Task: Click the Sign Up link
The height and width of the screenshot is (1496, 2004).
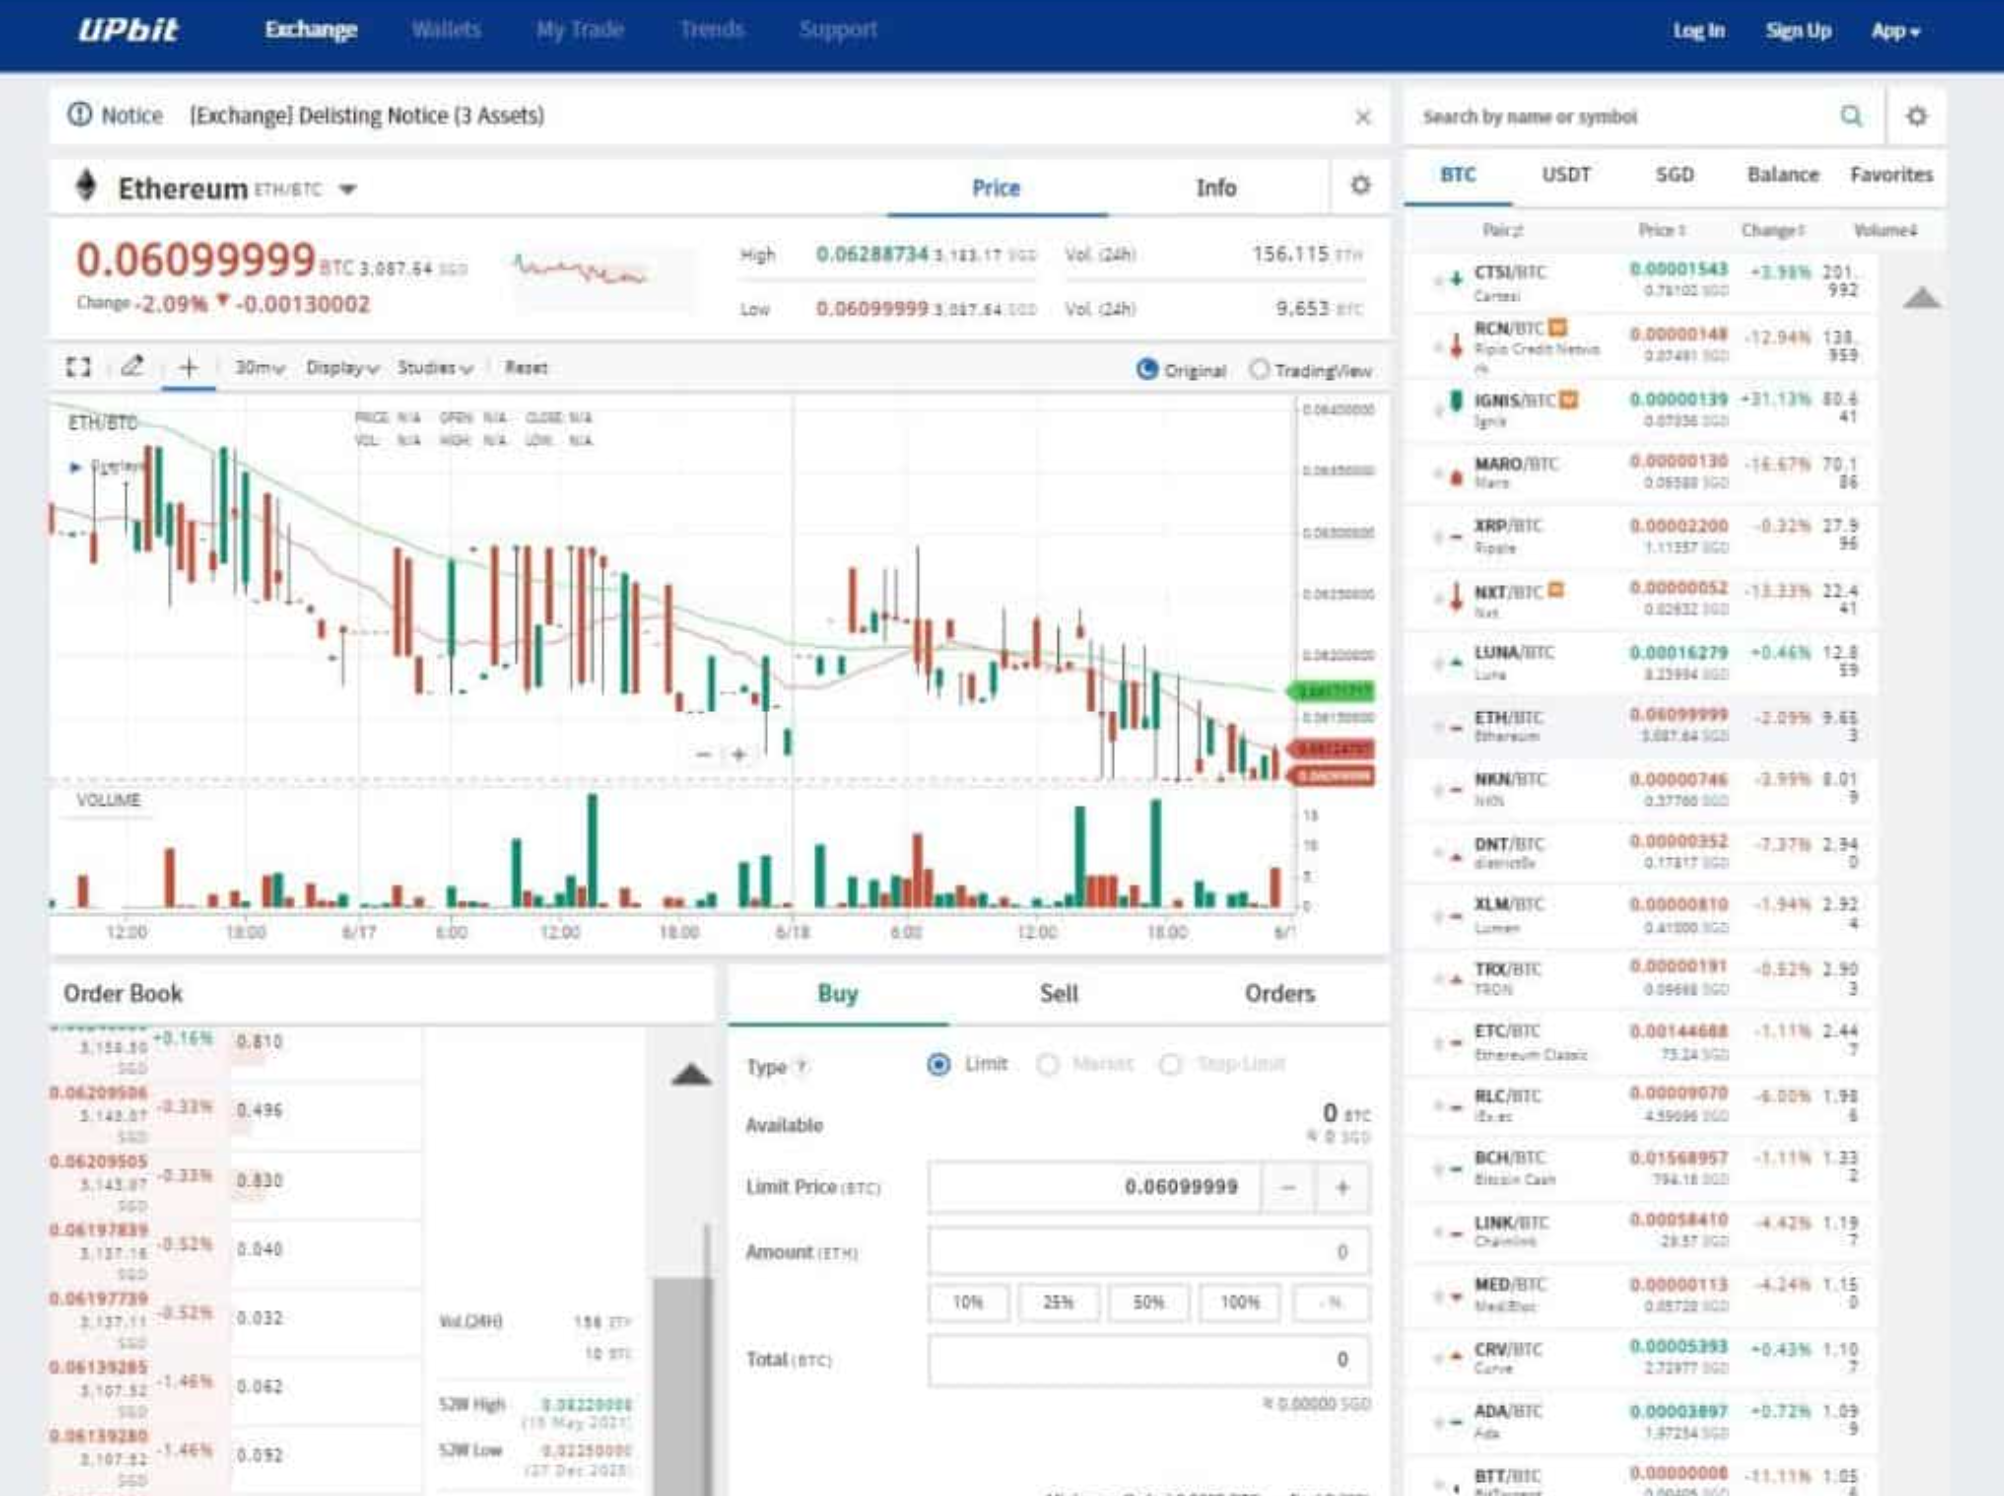Action: [1798, 31]
